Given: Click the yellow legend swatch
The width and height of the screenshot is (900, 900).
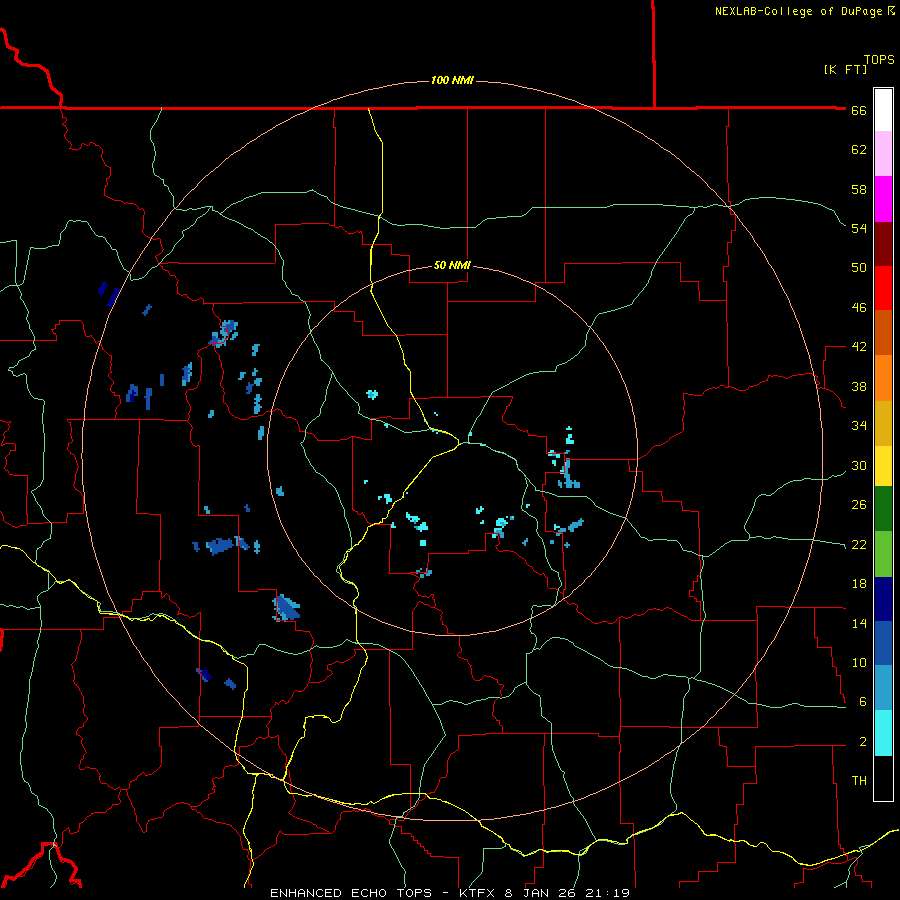Looking at the screenshot, I should tap(883, 466).
